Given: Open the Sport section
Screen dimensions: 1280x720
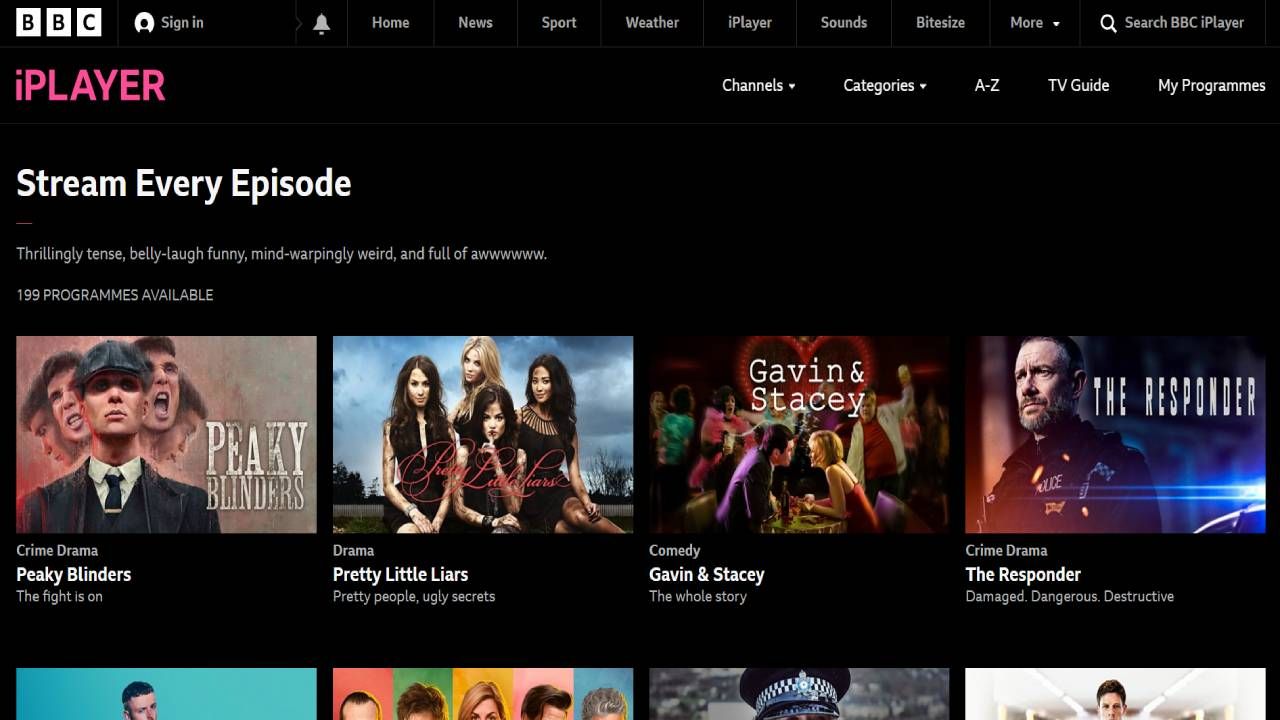Looking at the screenshot, I should [x=559, y=23].
